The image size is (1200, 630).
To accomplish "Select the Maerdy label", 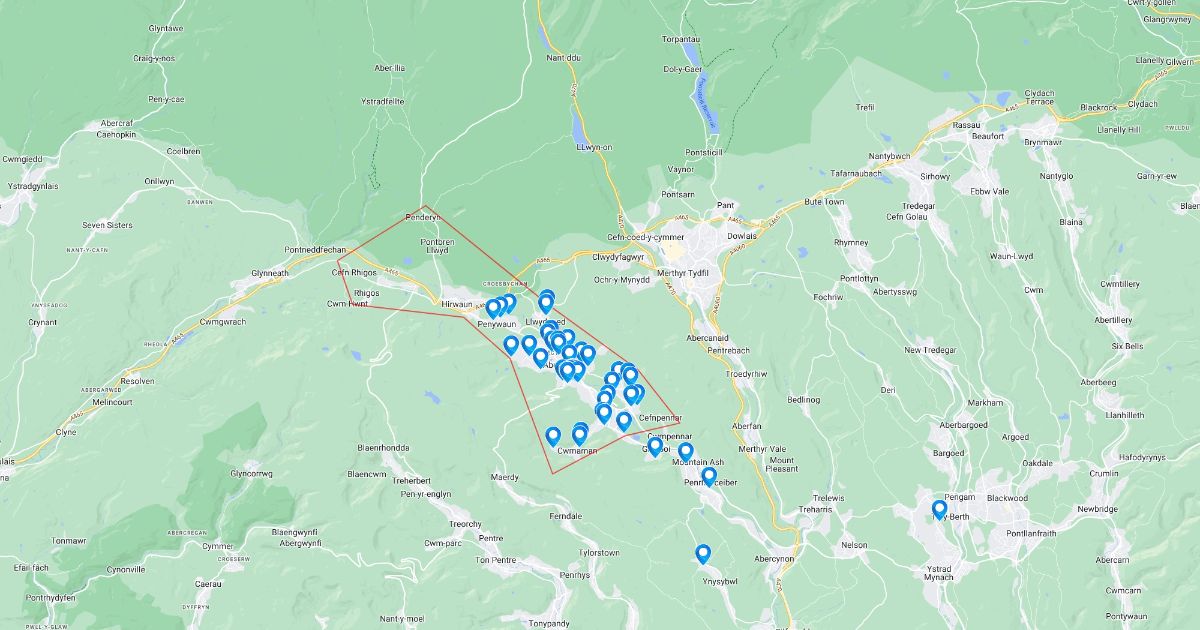I will coord(505,478).
